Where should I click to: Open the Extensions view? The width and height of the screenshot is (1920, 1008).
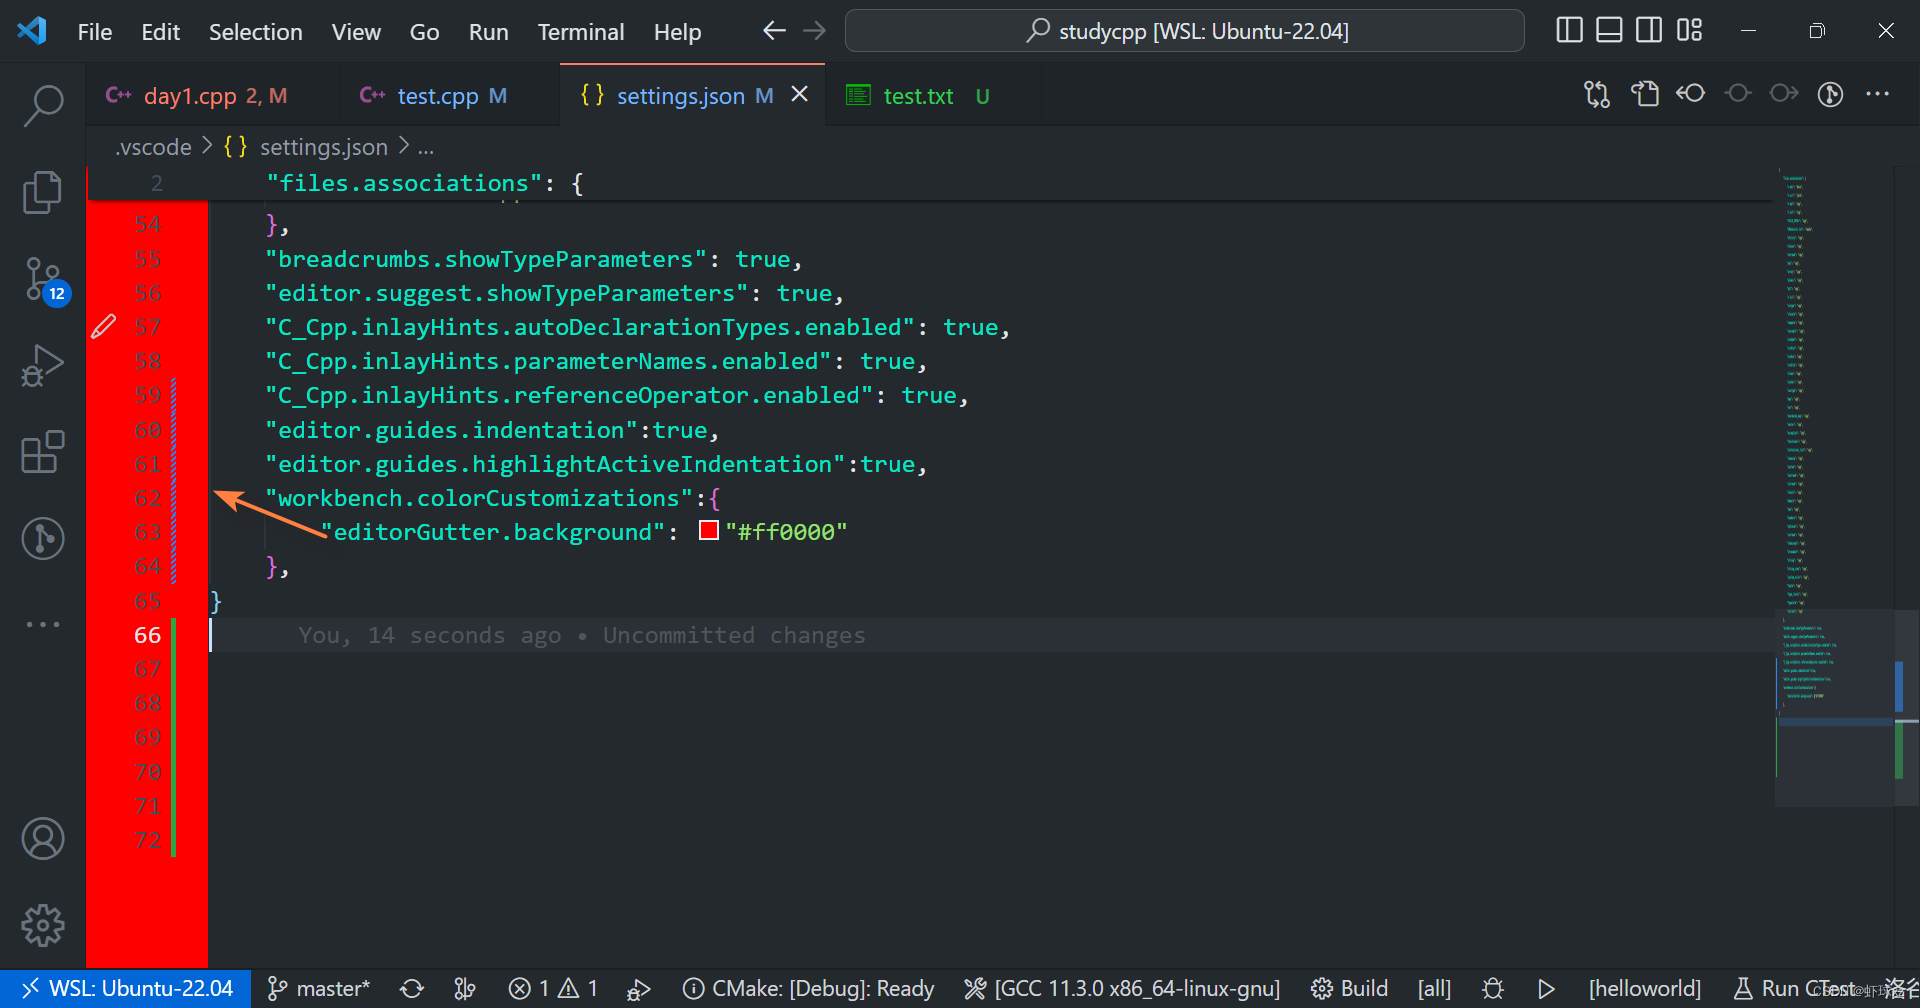click(x=43, y=452)
